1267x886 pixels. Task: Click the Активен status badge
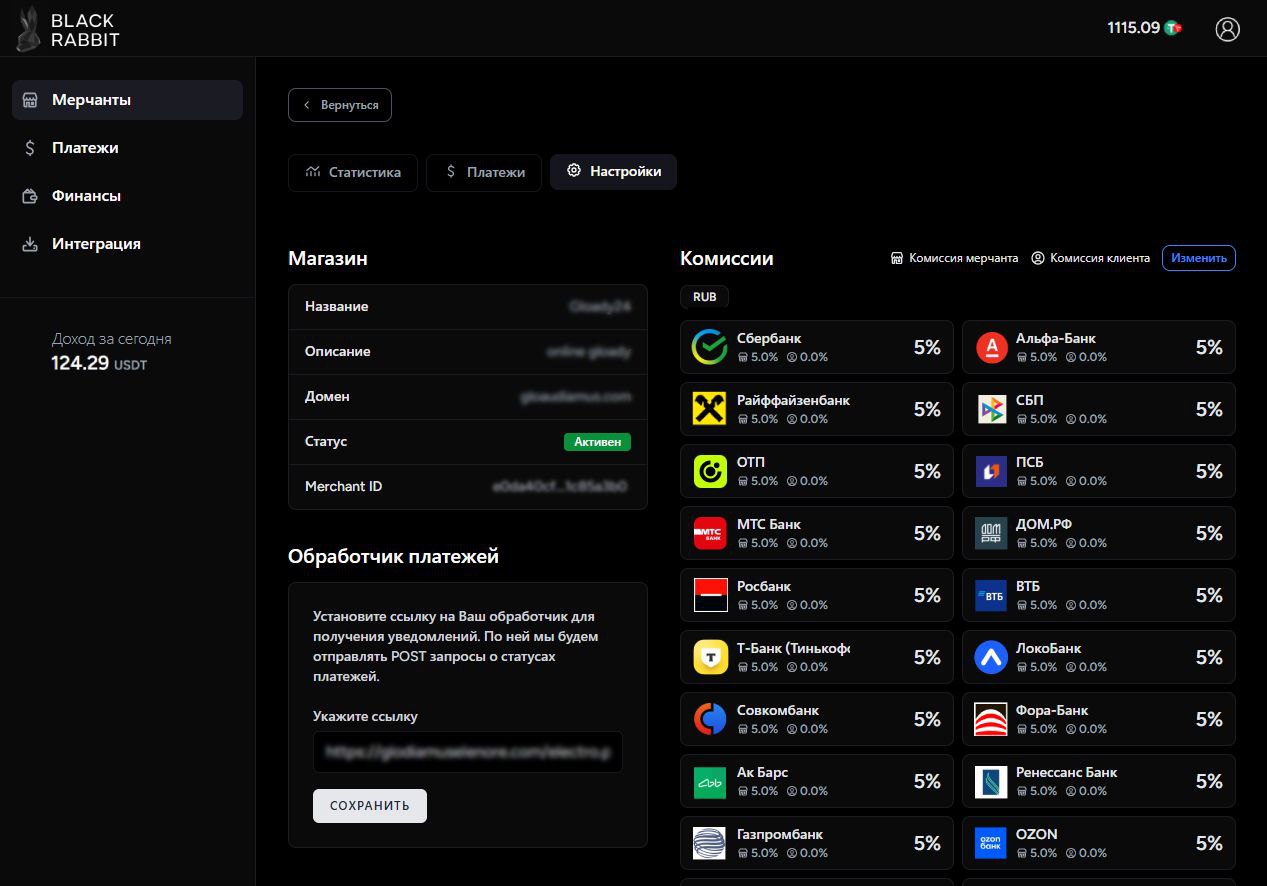coord(598,441)
